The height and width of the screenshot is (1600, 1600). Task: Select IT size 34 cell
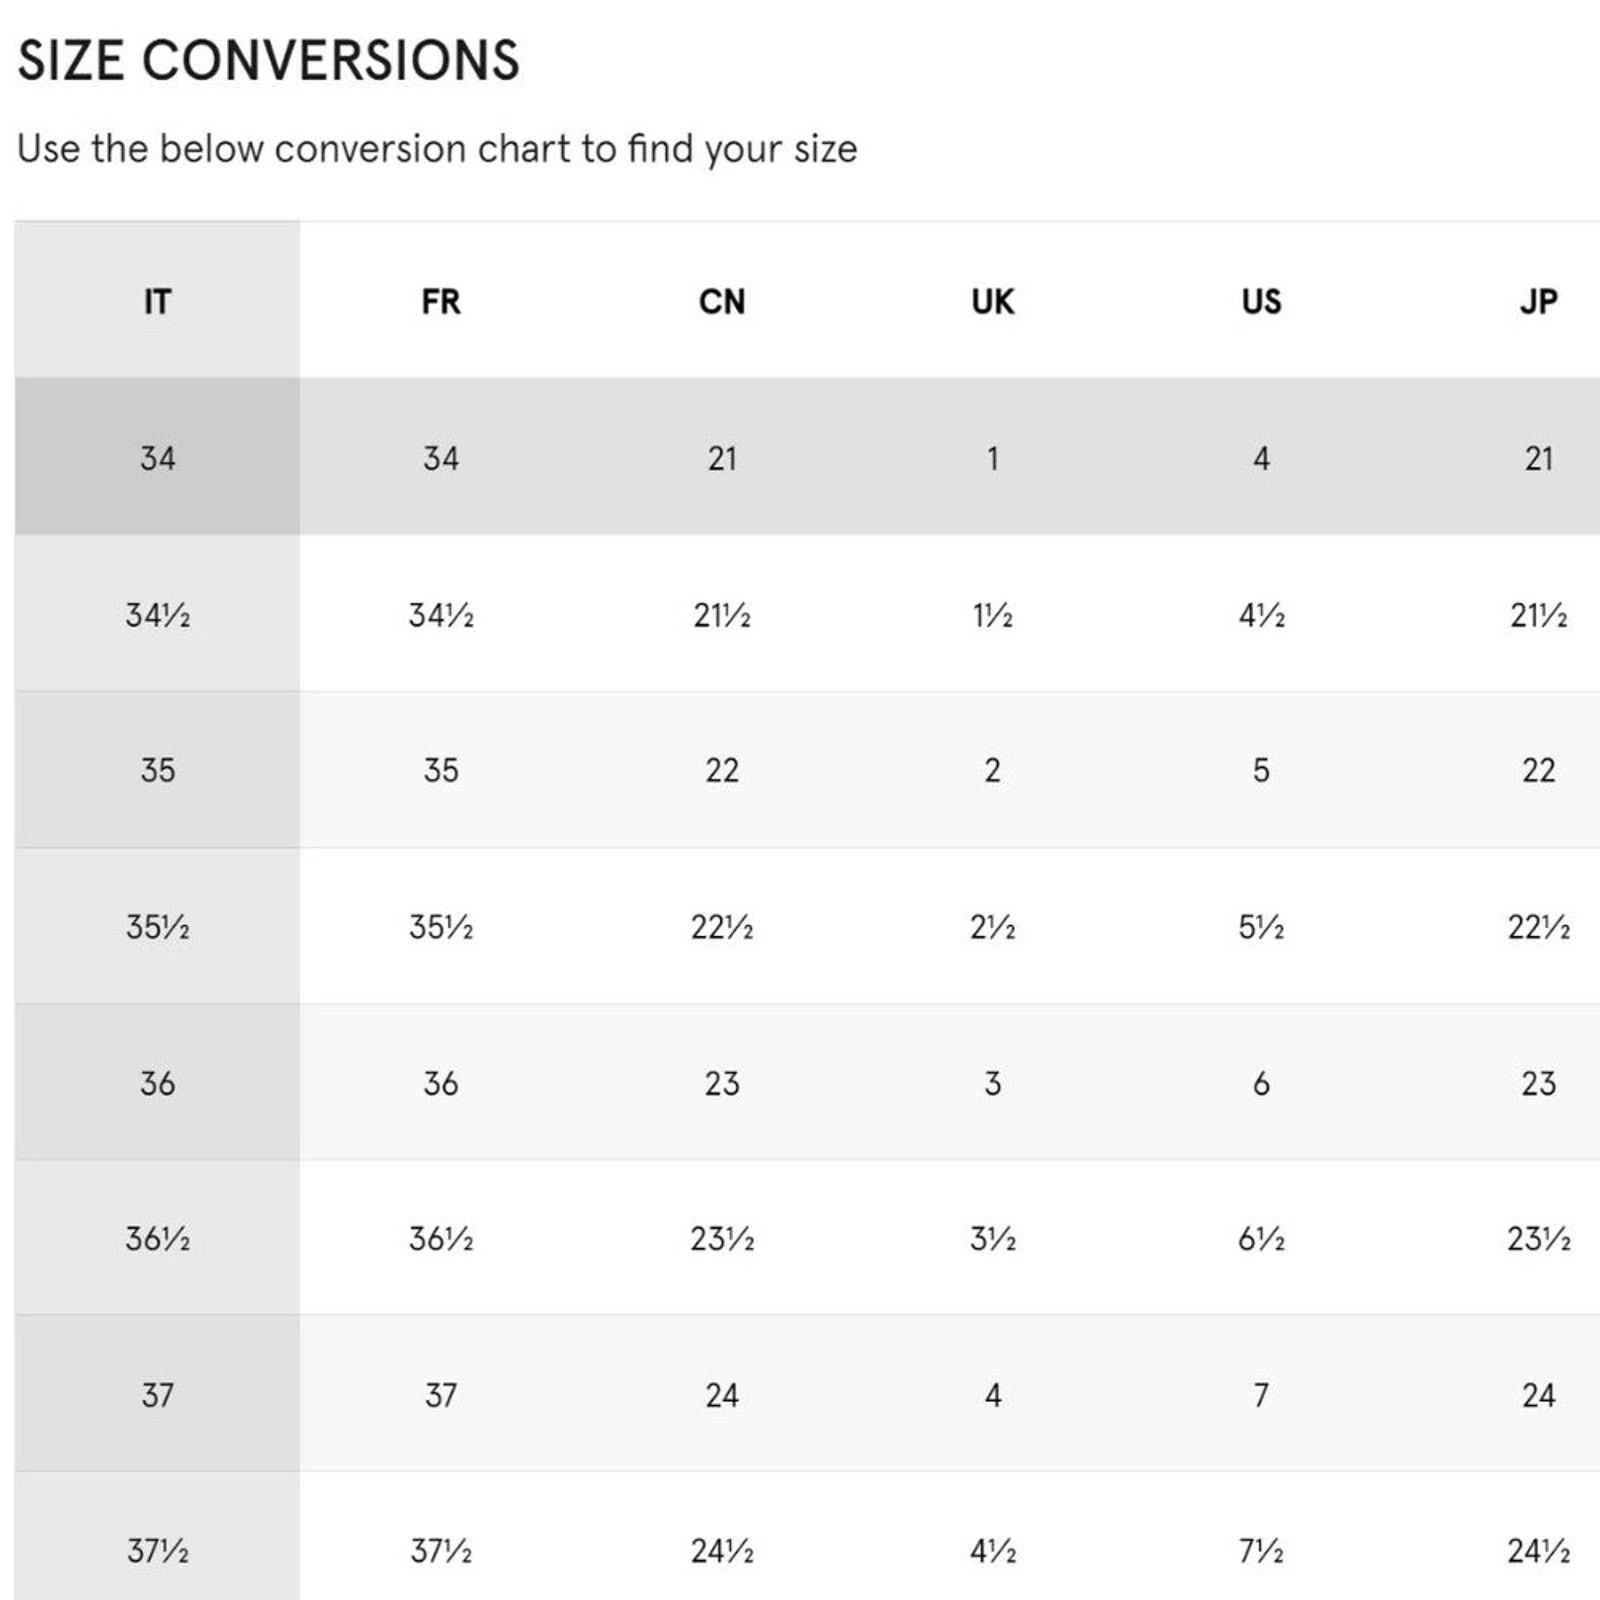157,457
